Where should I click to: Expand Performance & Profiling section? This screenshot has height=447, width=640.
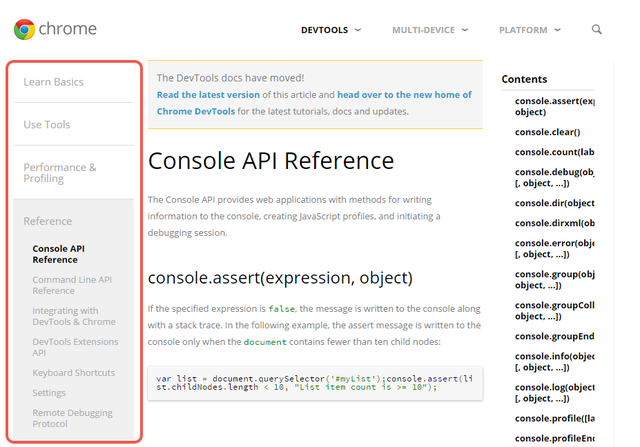(60, 173)
